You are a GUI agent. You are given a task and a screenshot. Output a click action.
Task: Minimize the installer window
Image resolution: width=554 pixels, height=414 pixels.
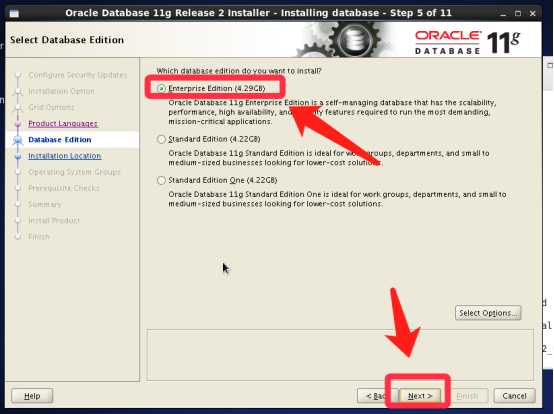coord(503,13)
